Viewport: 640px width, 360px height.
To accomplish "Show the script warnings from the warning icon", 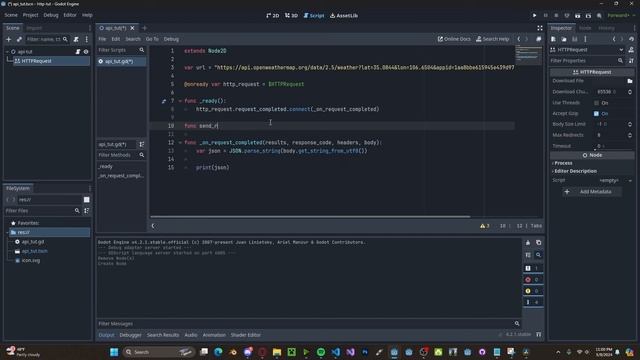I will pos(484,226).
